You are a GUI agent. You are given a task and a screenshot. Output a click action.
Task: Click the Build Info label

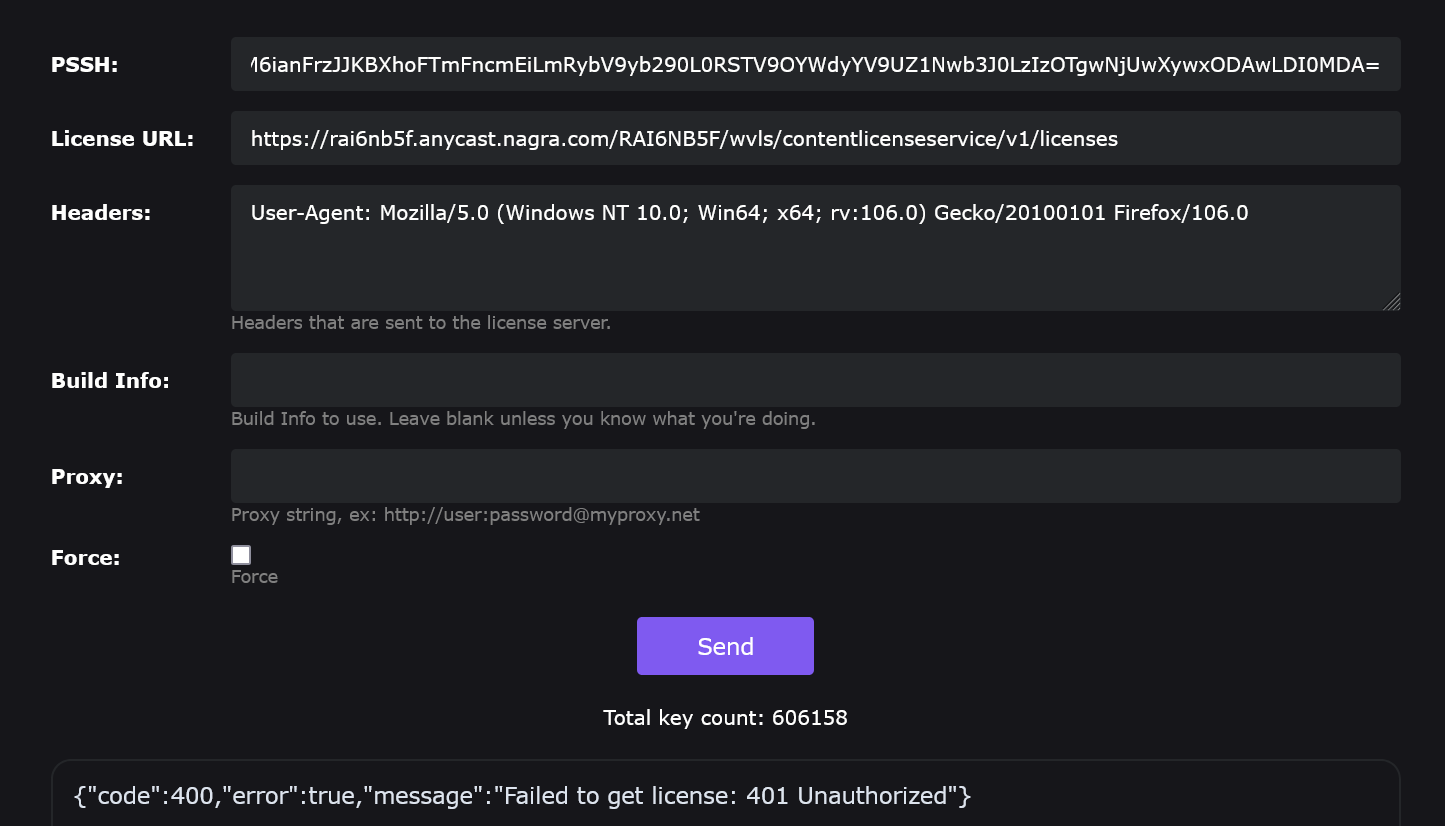pyautogui.click(x=110, y=381)
